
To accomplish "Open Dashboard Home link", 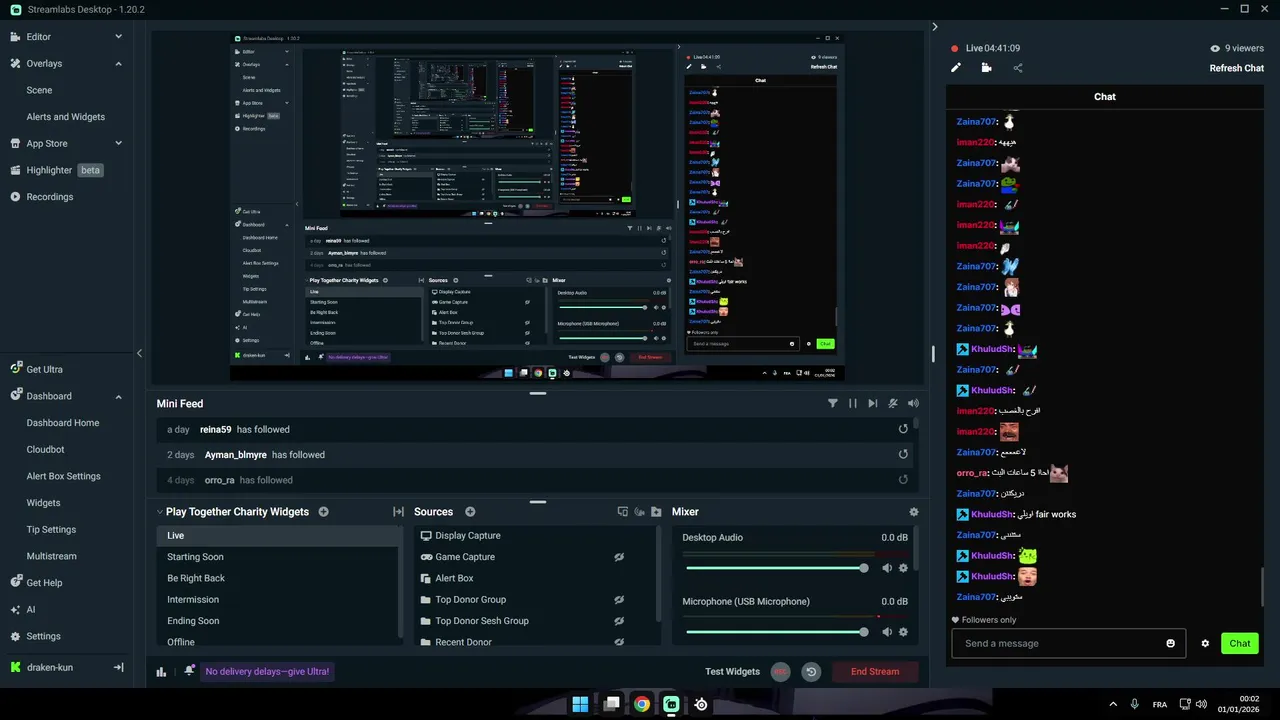I will tap(63, 423).
